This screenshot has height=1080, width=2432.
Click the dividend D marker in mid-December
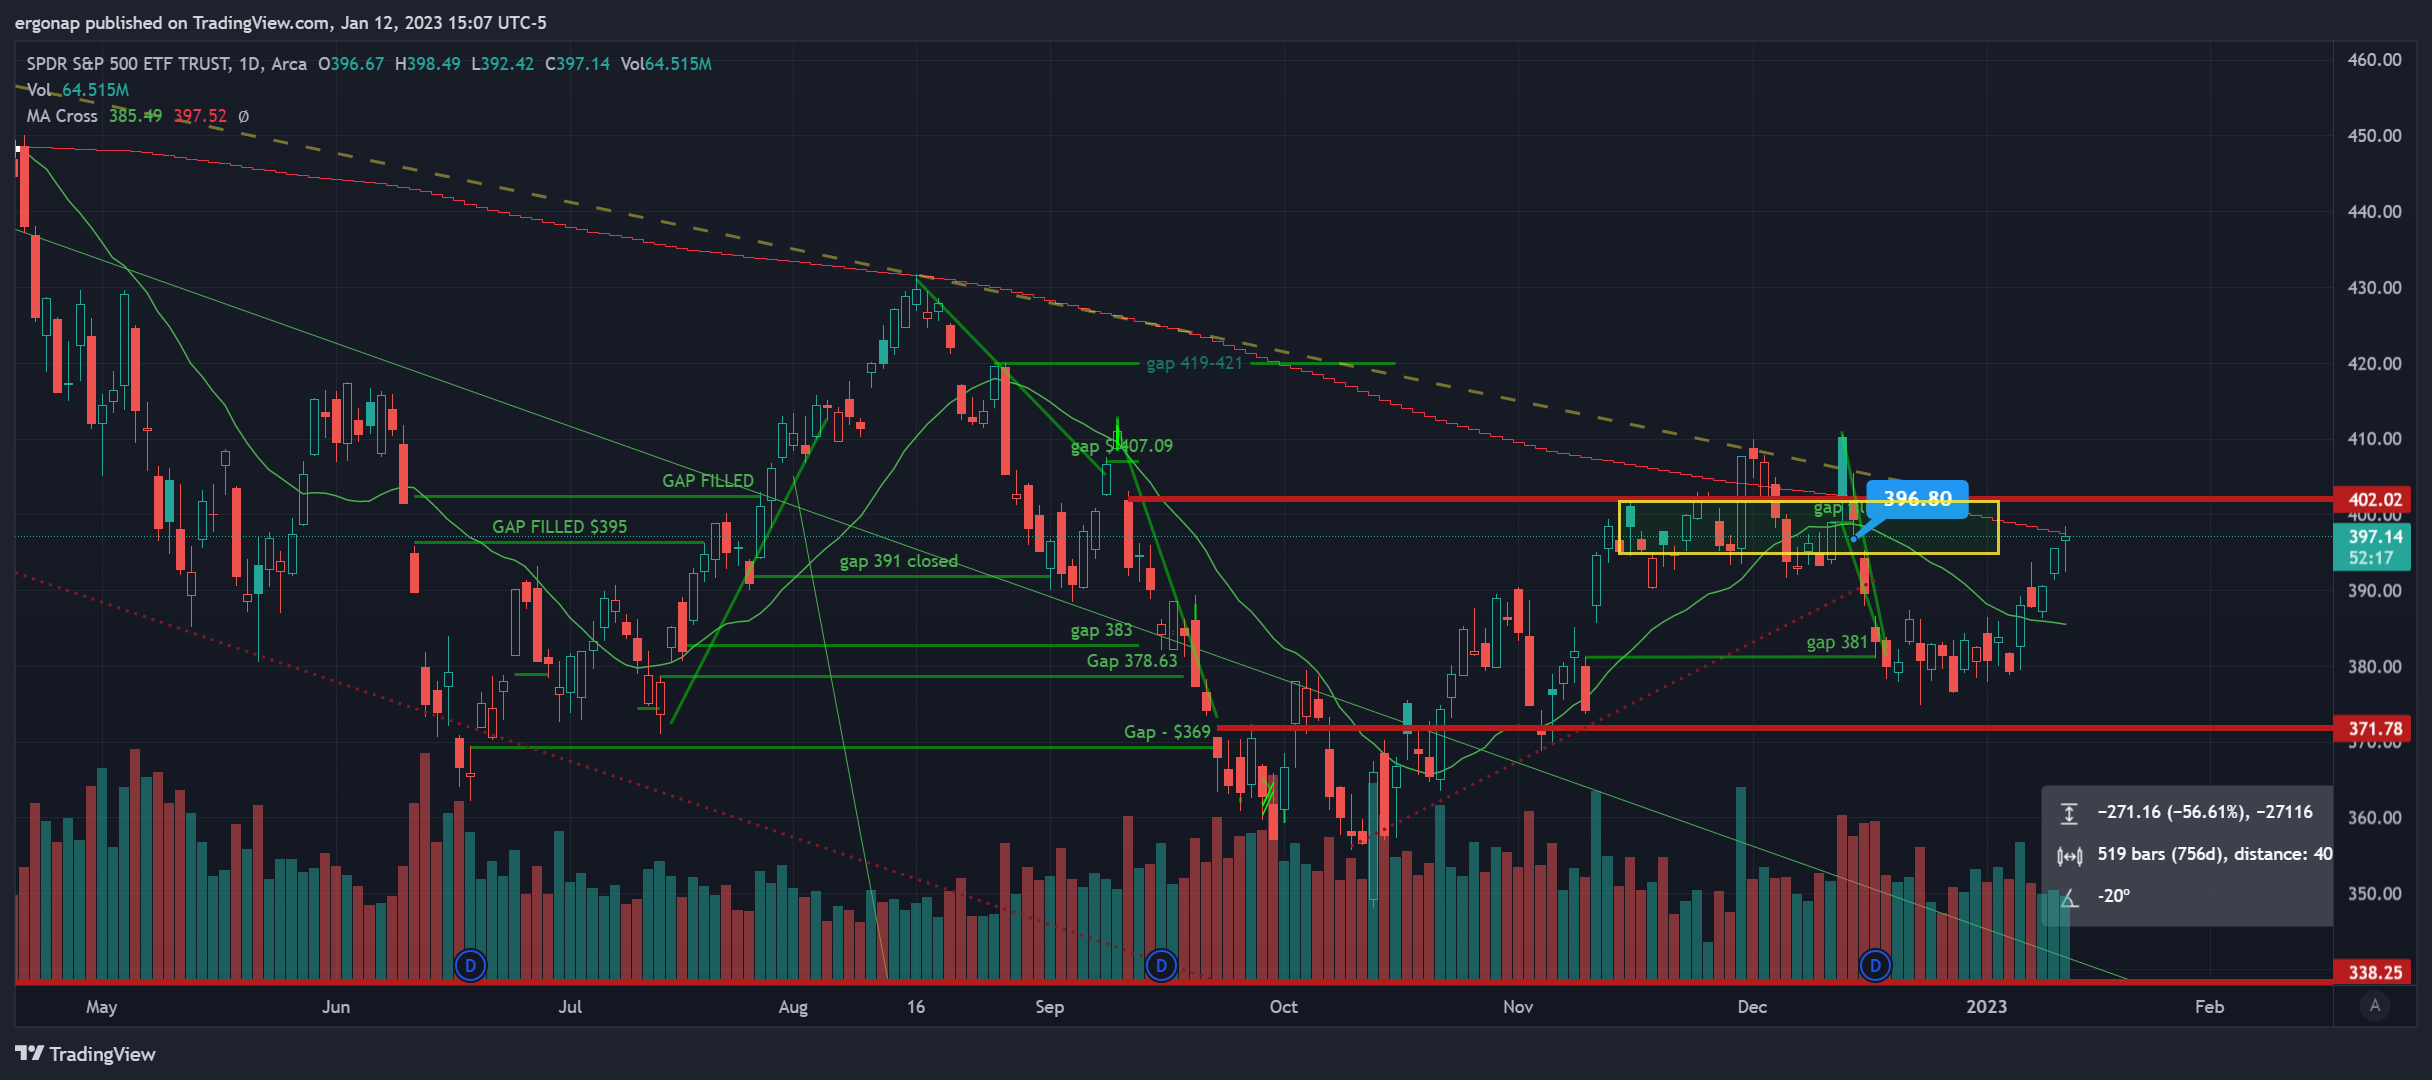pos(1875,965)
